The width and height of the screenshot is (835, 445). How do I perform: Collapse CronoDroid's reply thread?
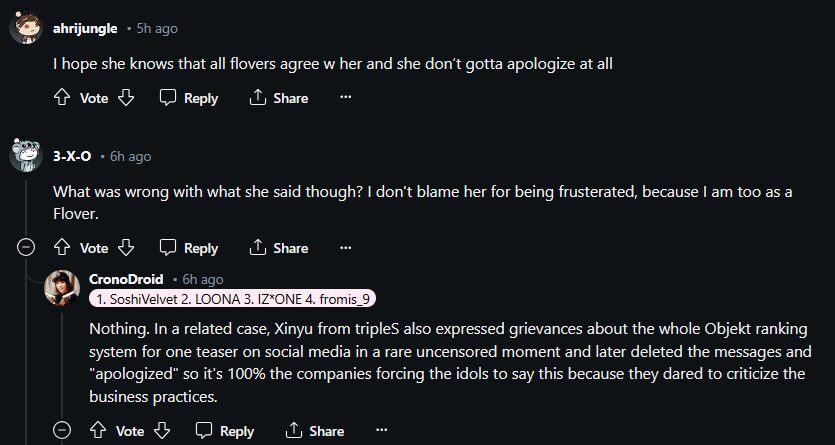point(61,431)
